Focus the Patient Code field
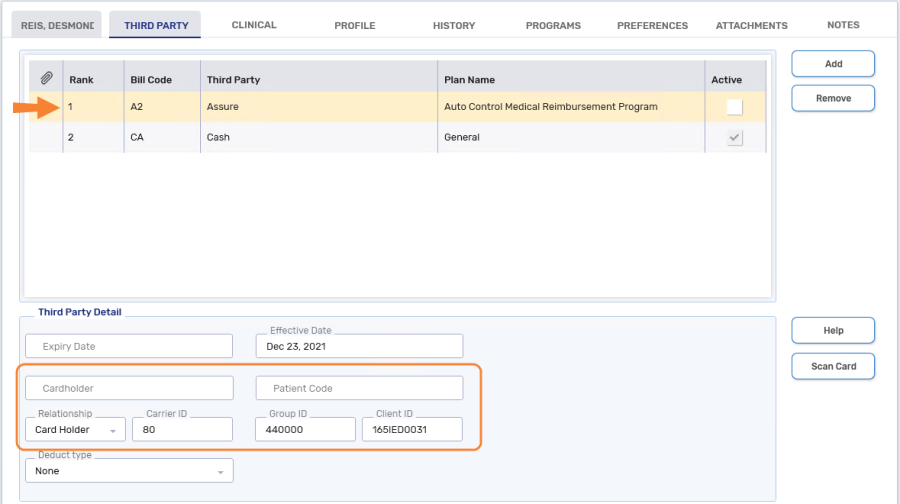Image resolution: width=900 pixels, height=504 pixels. coord(360,388)
